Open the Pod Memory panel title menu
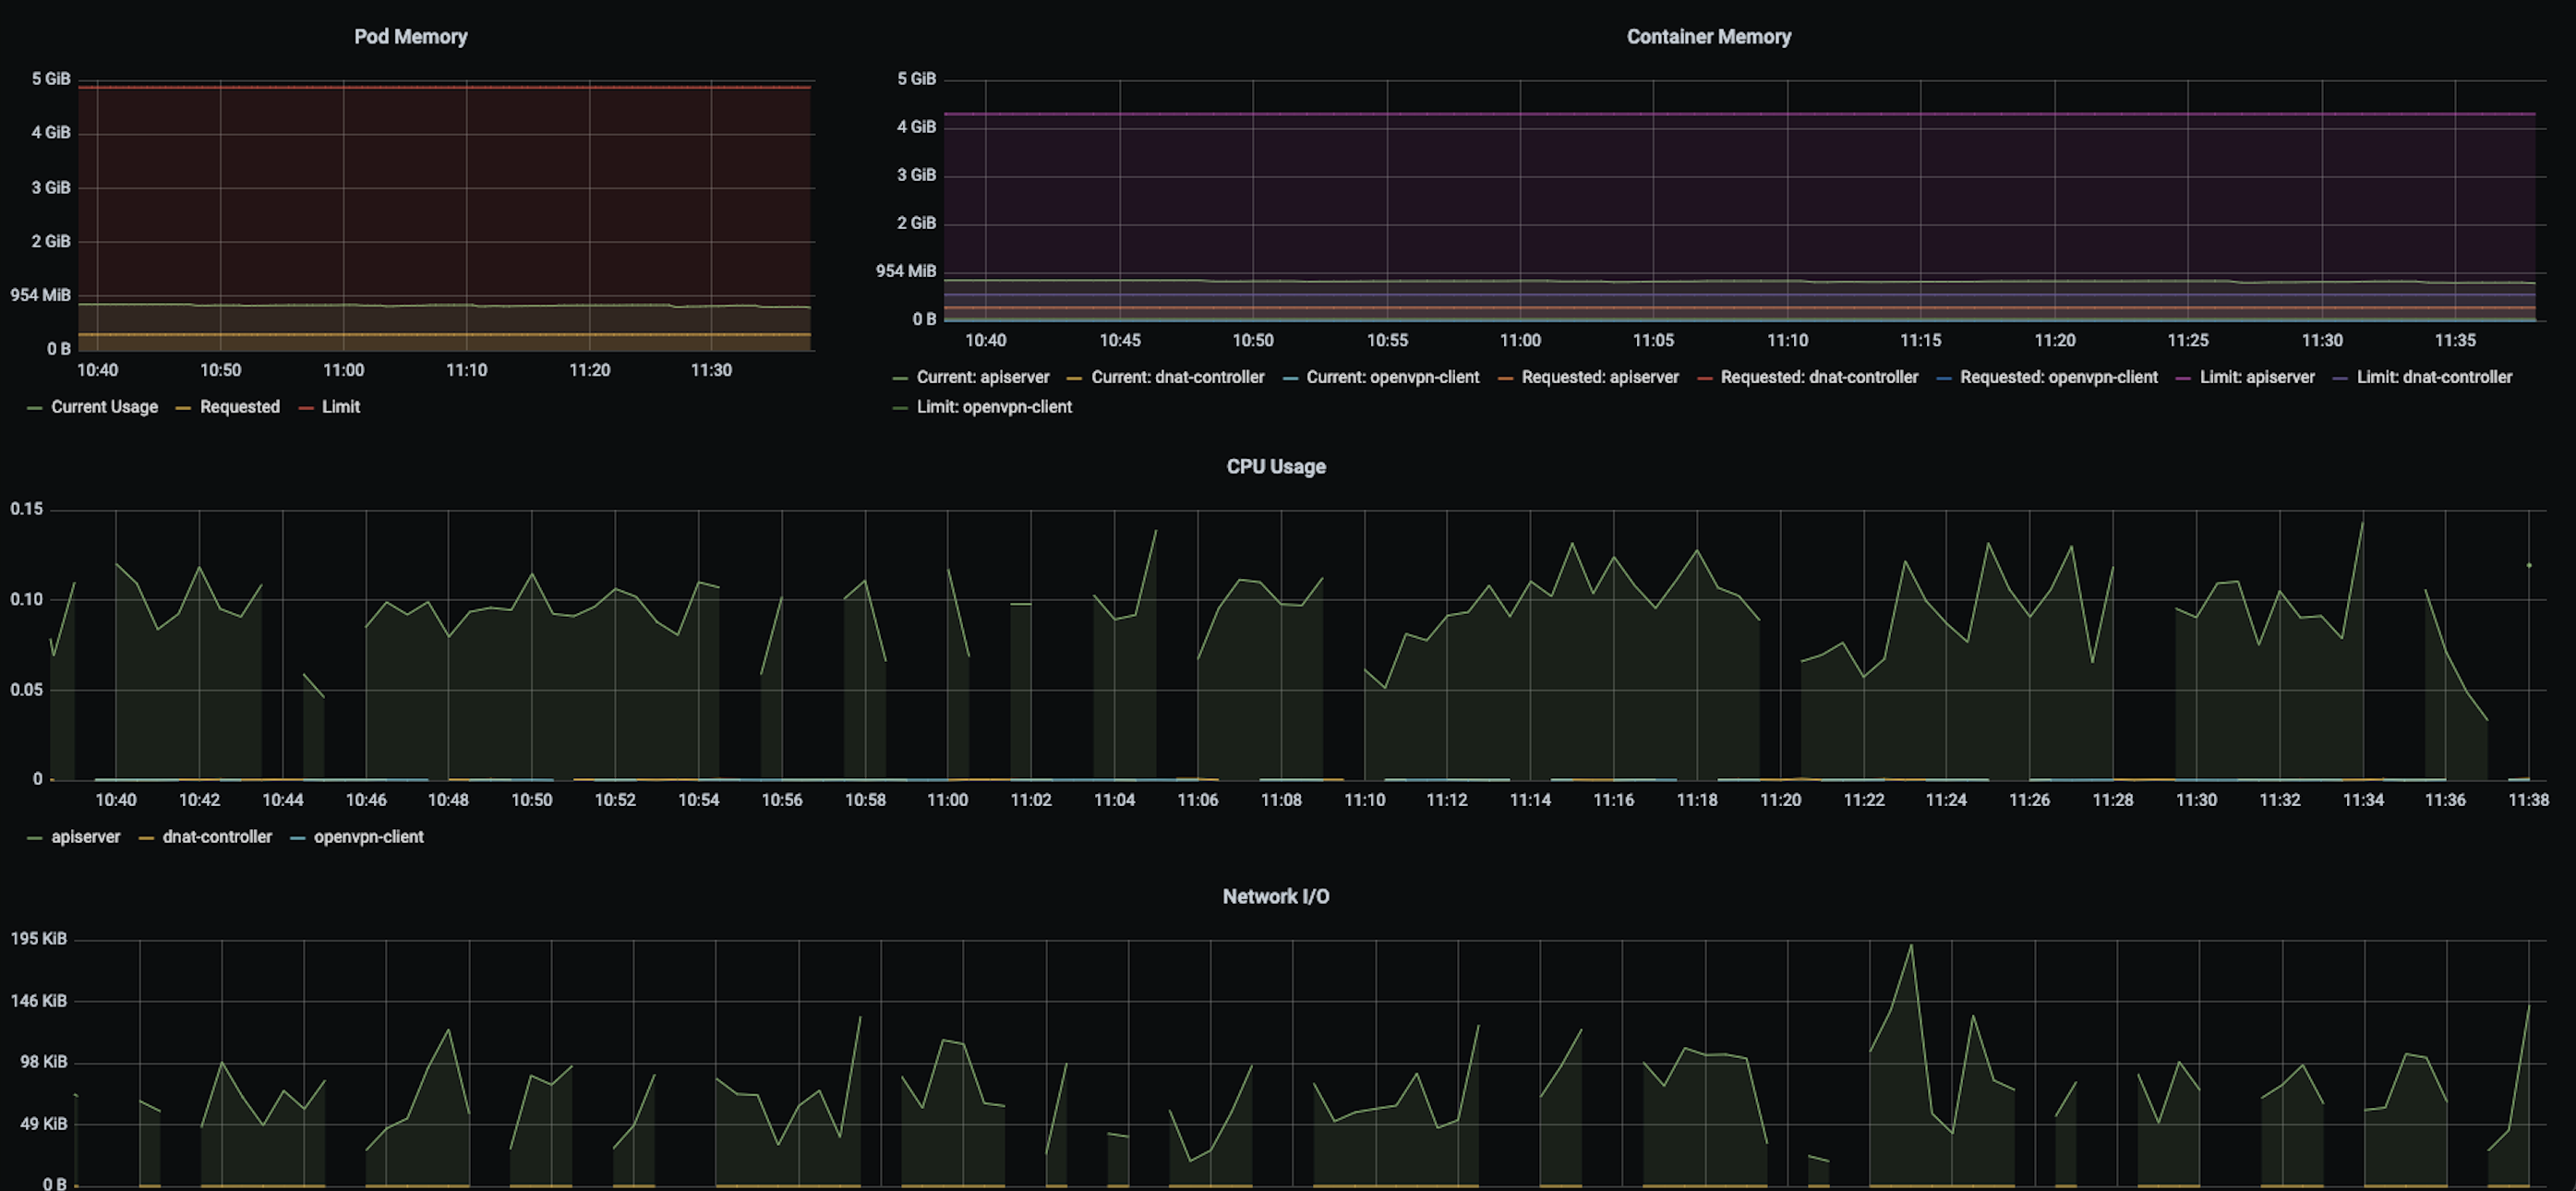This screenshot has height=1191, width=2576. pyautogui.click(x=410, y=37)
